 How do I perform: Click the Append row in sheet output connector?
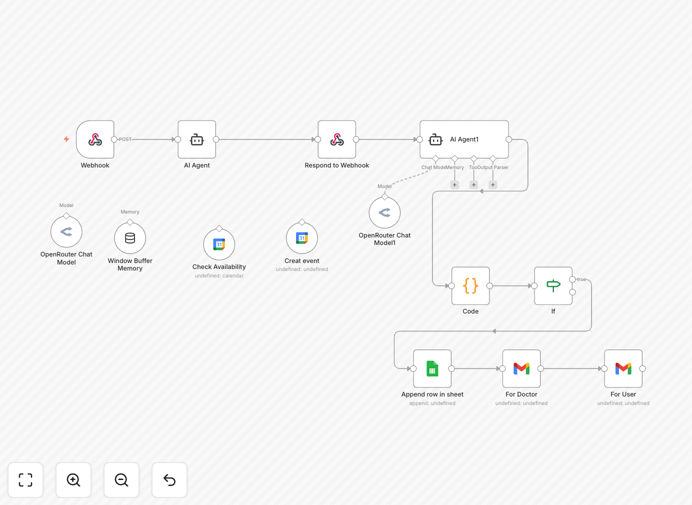(x=451, y=369)
